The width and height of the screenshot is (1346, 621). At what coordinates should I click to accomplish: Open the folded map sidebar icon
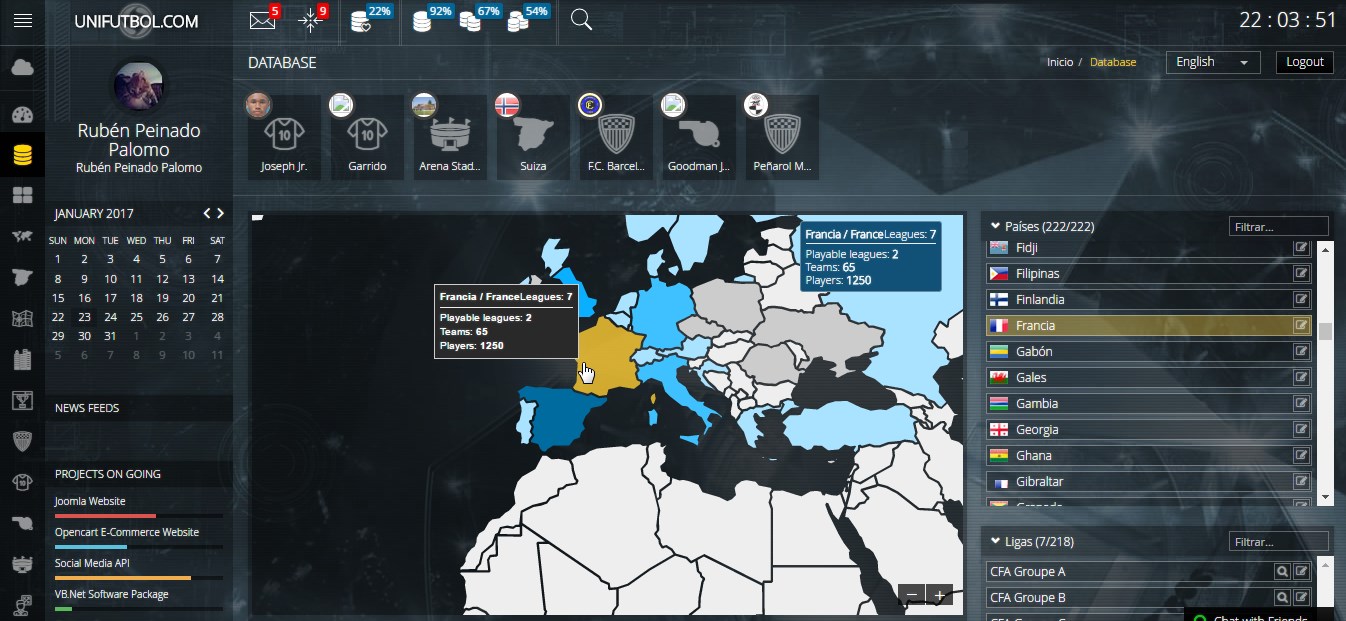22,319
